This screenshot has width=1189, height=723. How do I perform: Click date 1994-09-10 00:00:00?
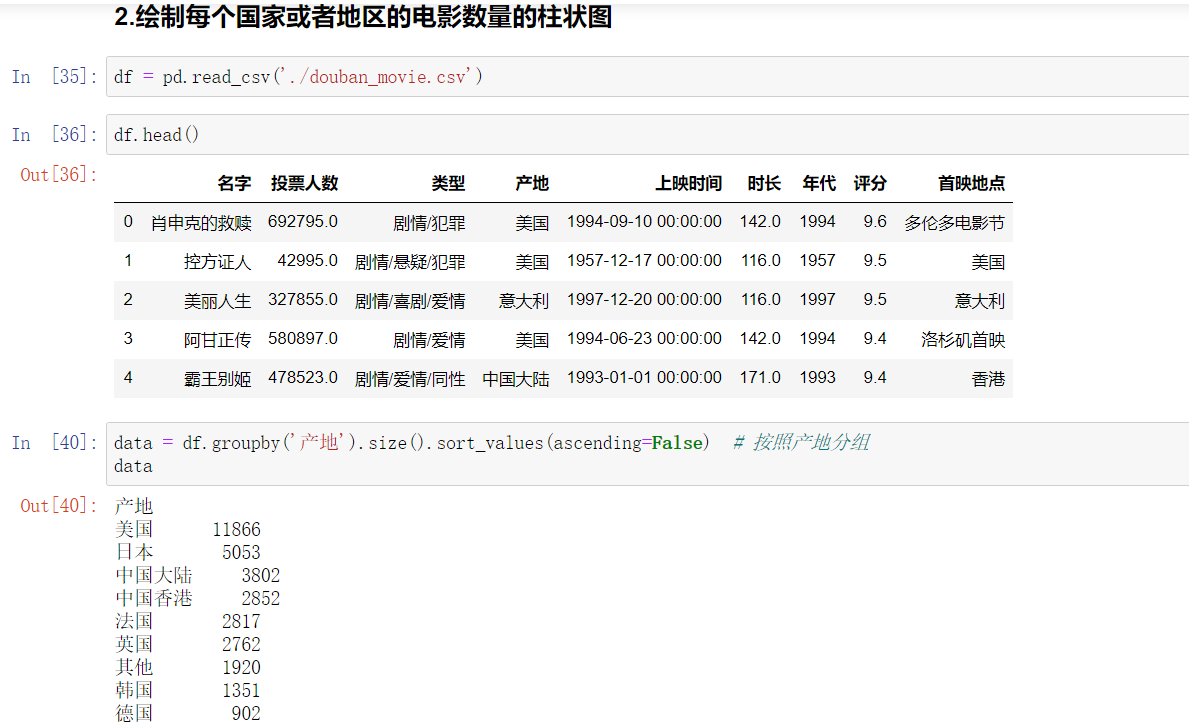(644, 222)
